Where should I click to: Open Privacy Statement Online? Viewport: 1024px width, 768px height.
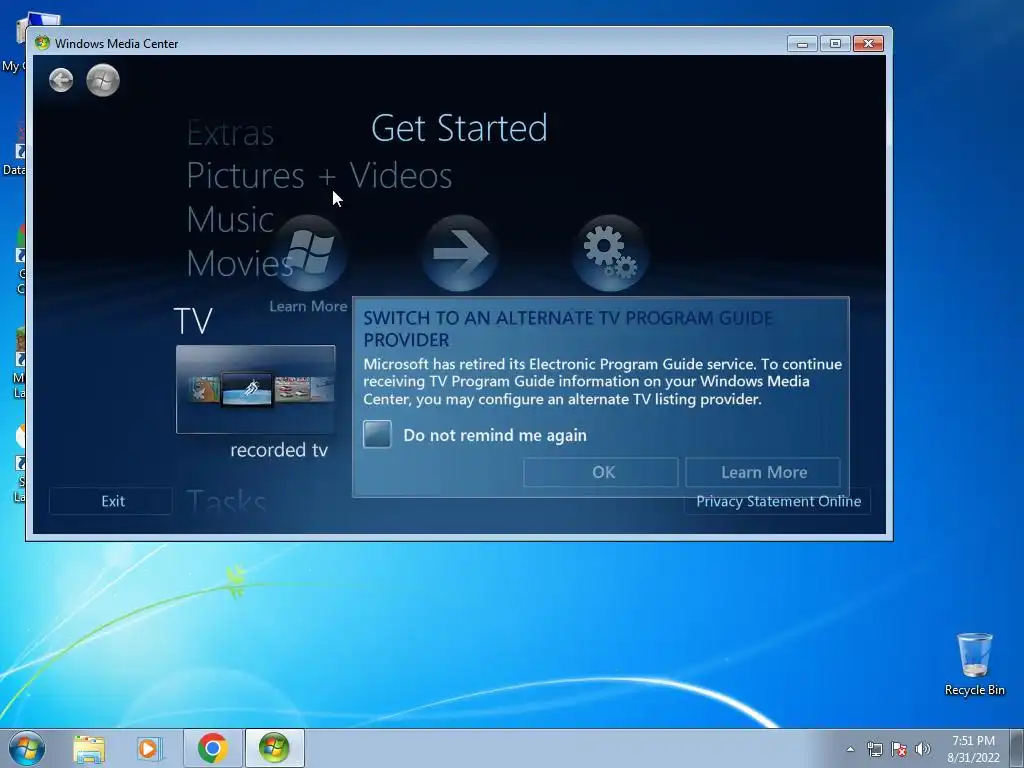(778, 502)
